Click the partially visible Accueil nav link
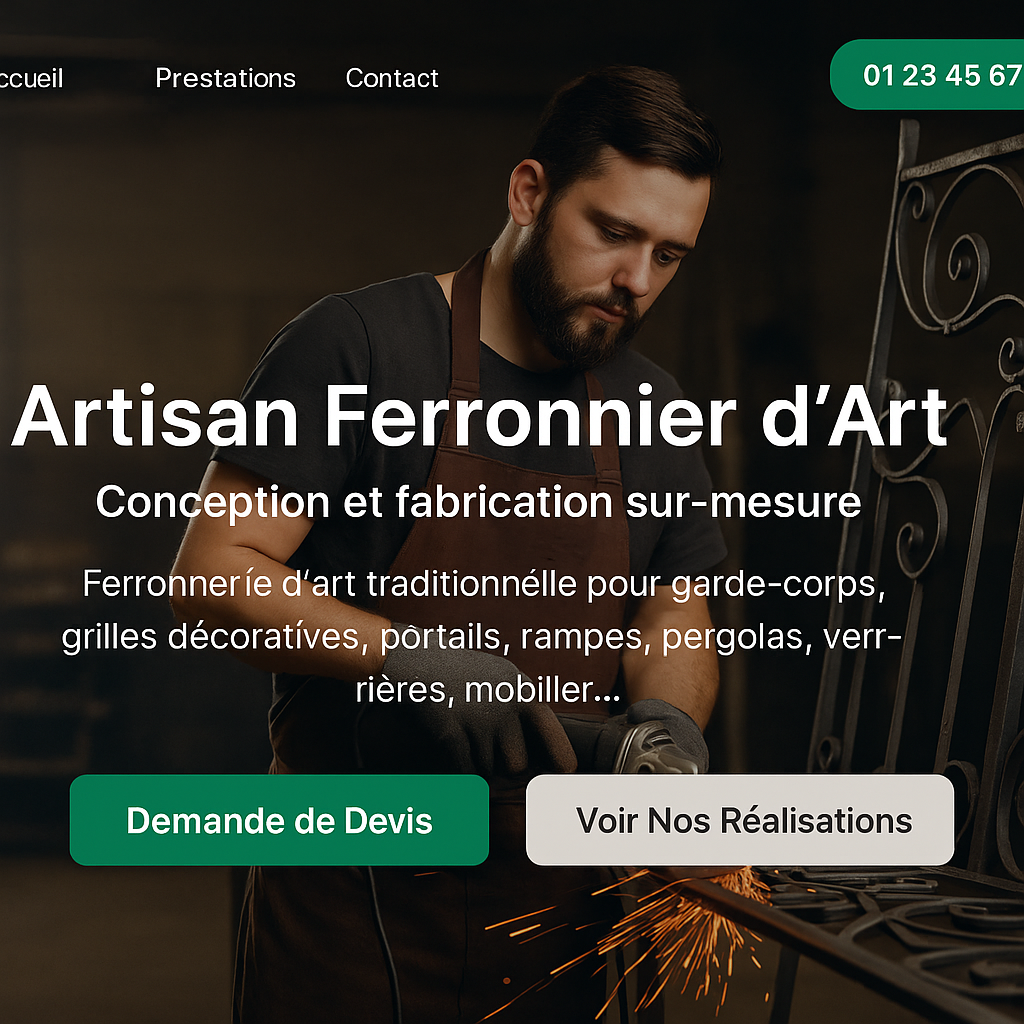 pyautogui.click(x=31, y=78)
